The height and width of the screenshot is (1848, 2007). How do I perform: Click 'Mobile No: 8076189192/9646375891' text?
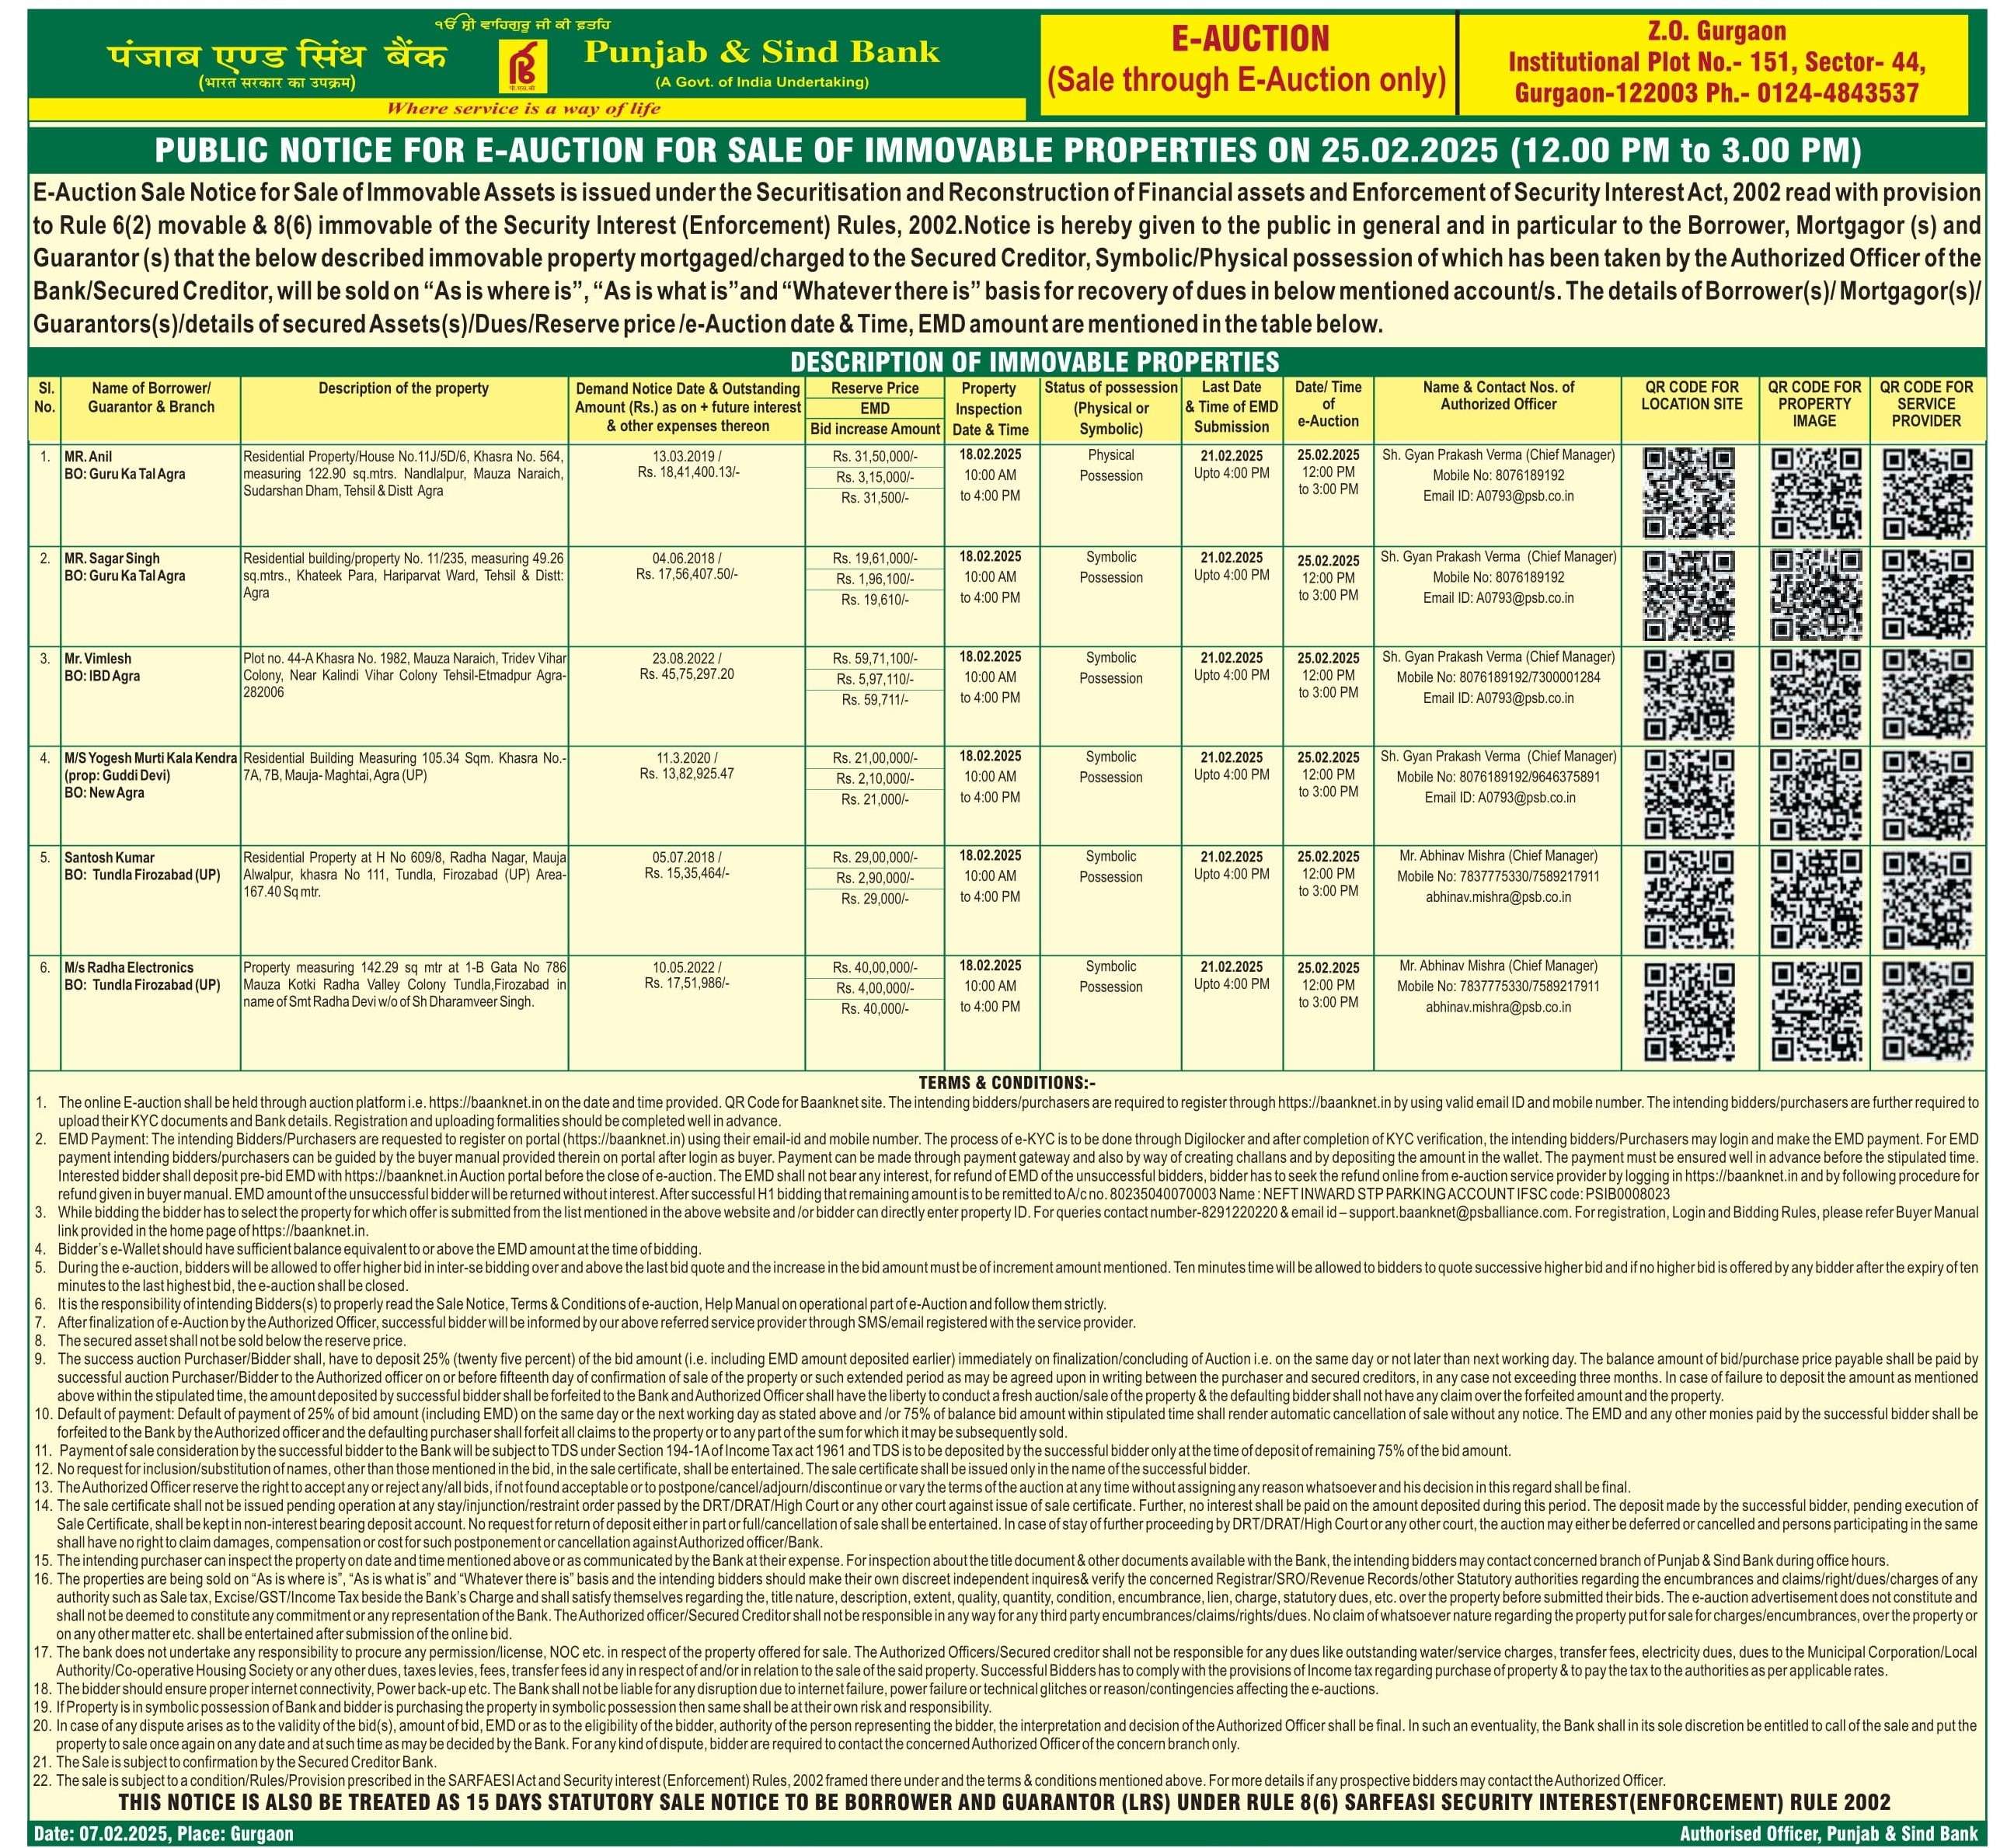coord(1498,777)
